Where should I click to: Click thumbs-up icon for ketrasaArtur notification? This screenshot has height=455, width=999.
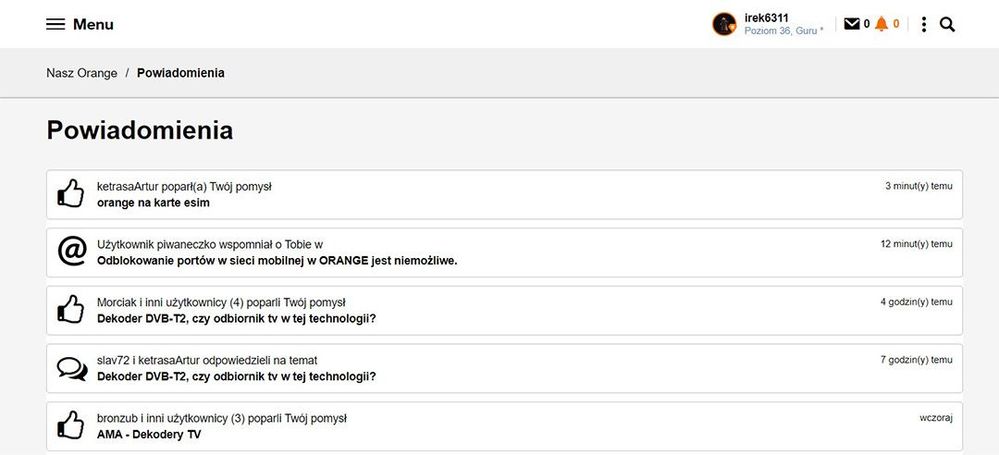pos(71,193)
